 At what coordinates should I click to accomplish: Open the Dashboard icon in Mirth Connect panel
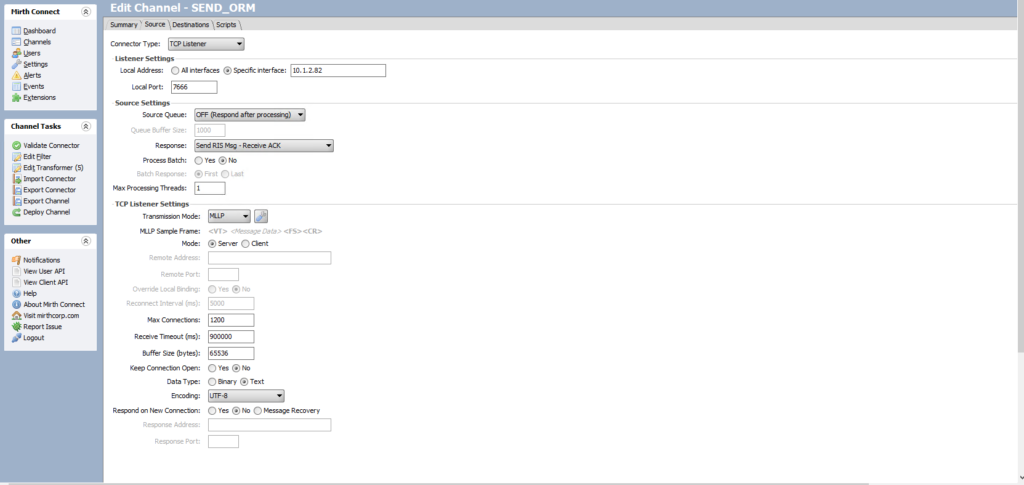[x=16, y=31]
